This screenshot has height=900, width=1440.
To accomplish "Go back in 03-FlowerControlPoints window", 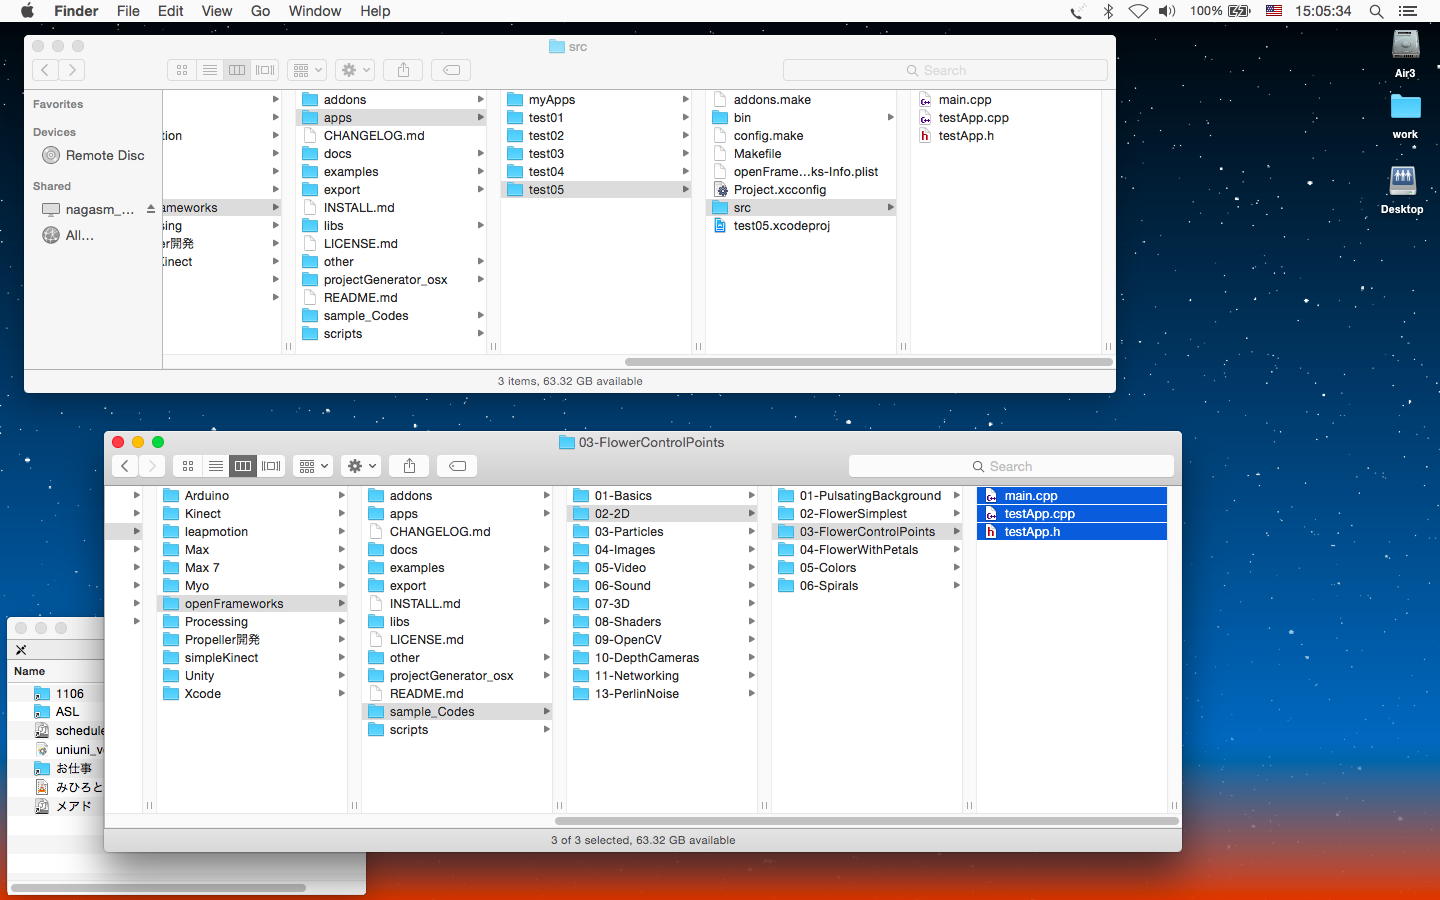I will coord(124,466).
